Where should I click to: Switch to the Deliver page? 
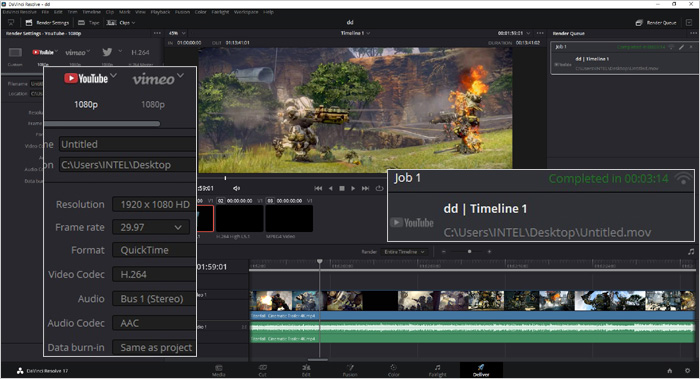pyautogui.click(x=481, y=371)
